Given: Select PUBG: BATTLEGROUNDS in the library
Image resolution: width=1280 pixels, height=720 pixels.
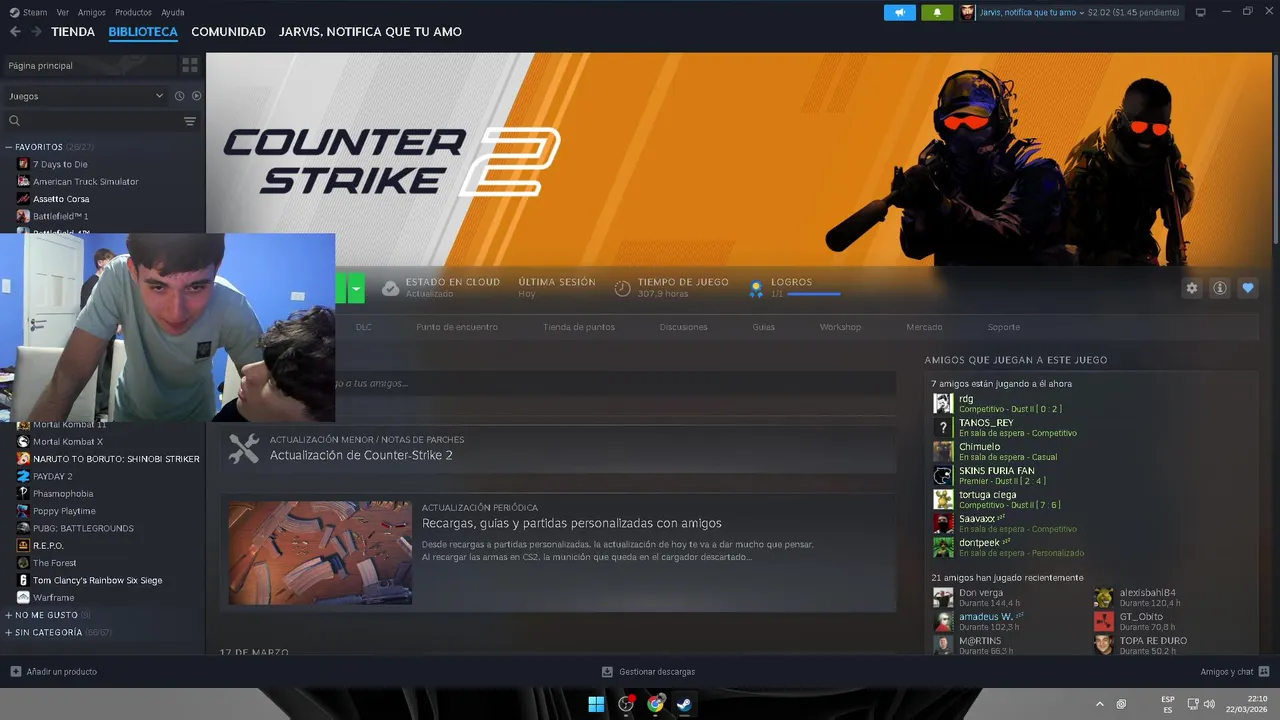Looking at the screenshot, I should coord(83,528).
